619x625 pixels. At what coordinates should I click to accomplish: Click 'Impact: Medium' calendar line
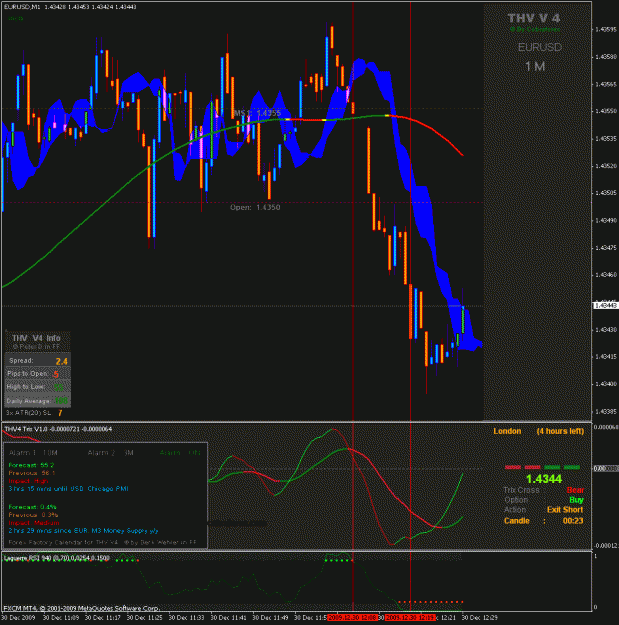pos(34,523)
